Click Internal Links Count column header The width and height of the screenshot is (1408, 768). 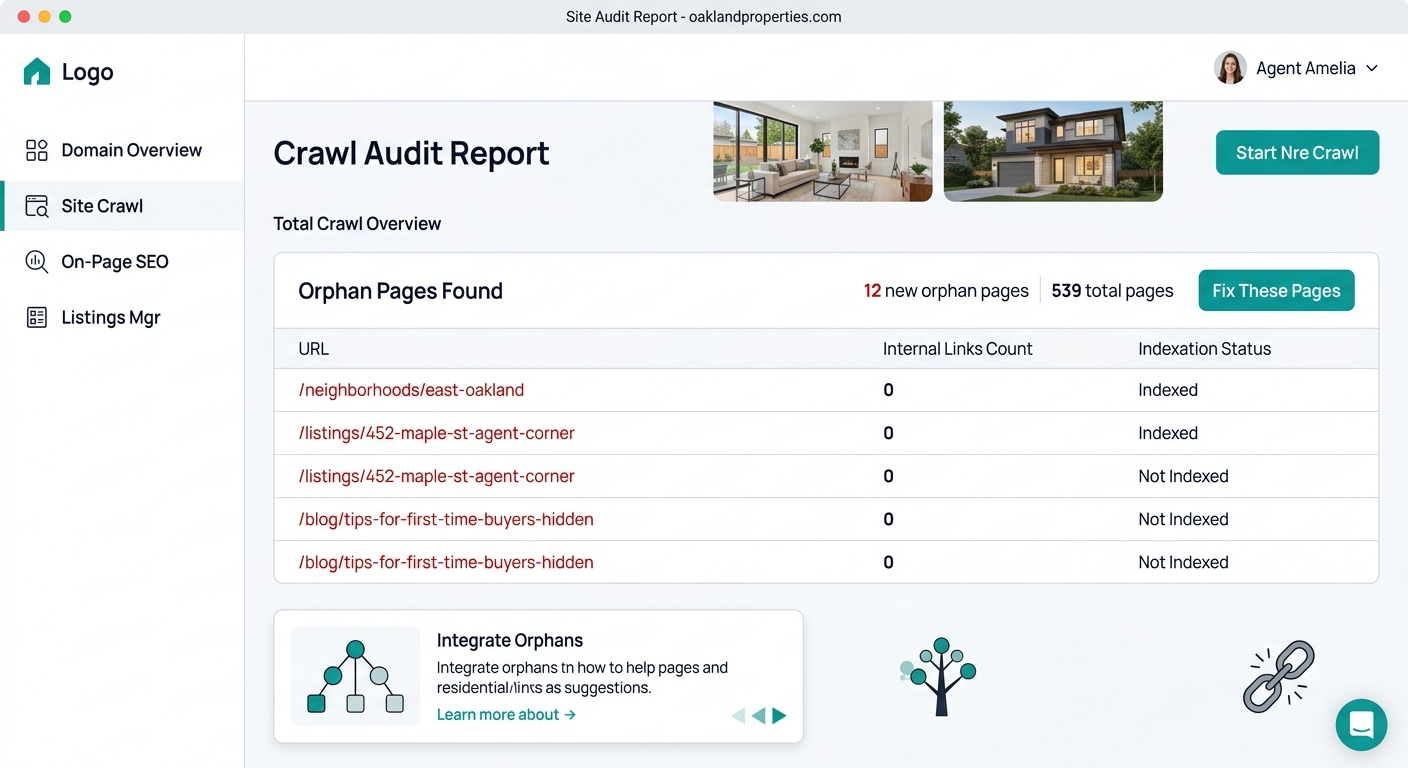[x=957, y=349]
